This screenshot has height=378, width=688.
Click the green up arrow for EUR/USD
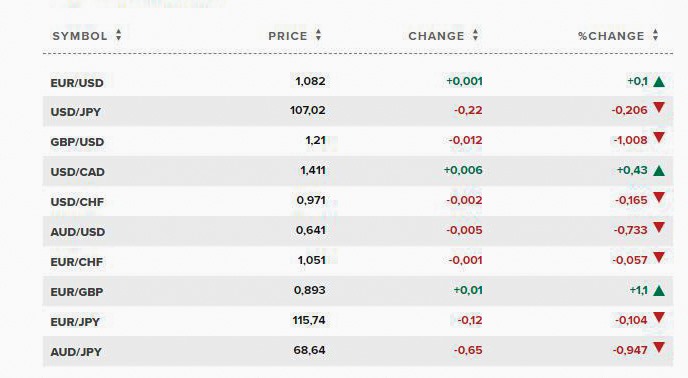pos(659,82)
